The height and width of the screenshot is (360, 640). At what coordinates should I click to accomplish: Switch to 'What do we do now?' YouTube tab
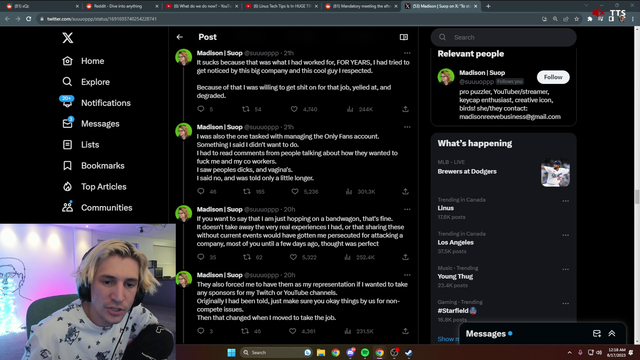(x=201, y=6)
